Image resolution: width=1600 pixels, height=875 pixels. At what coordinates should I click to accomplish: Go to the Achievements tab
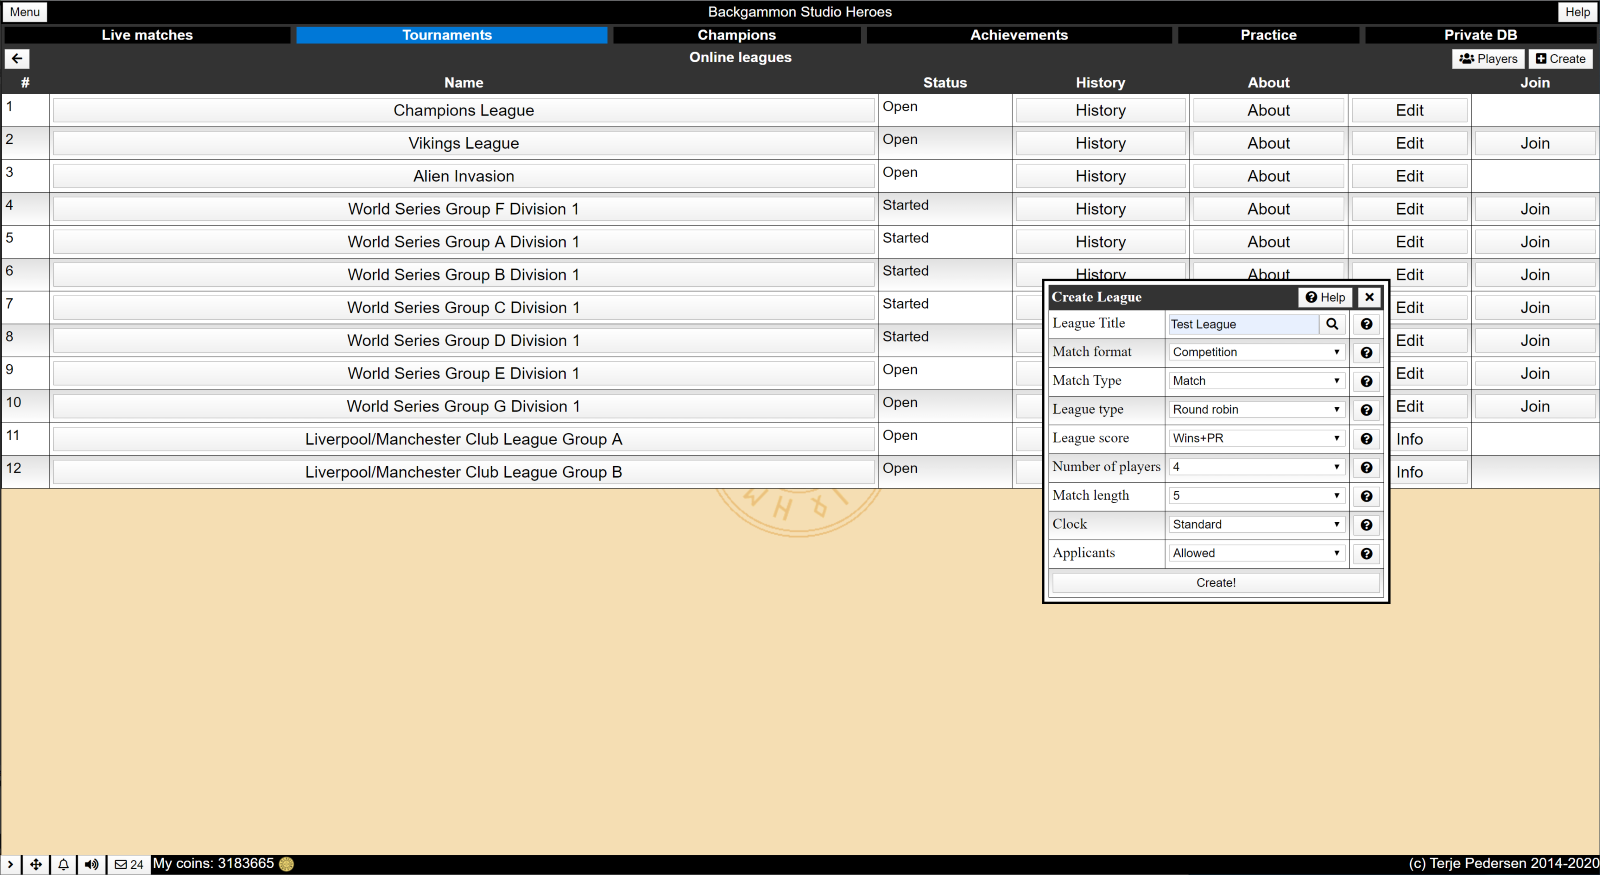pyautogui.click(x=1018, y=35)
